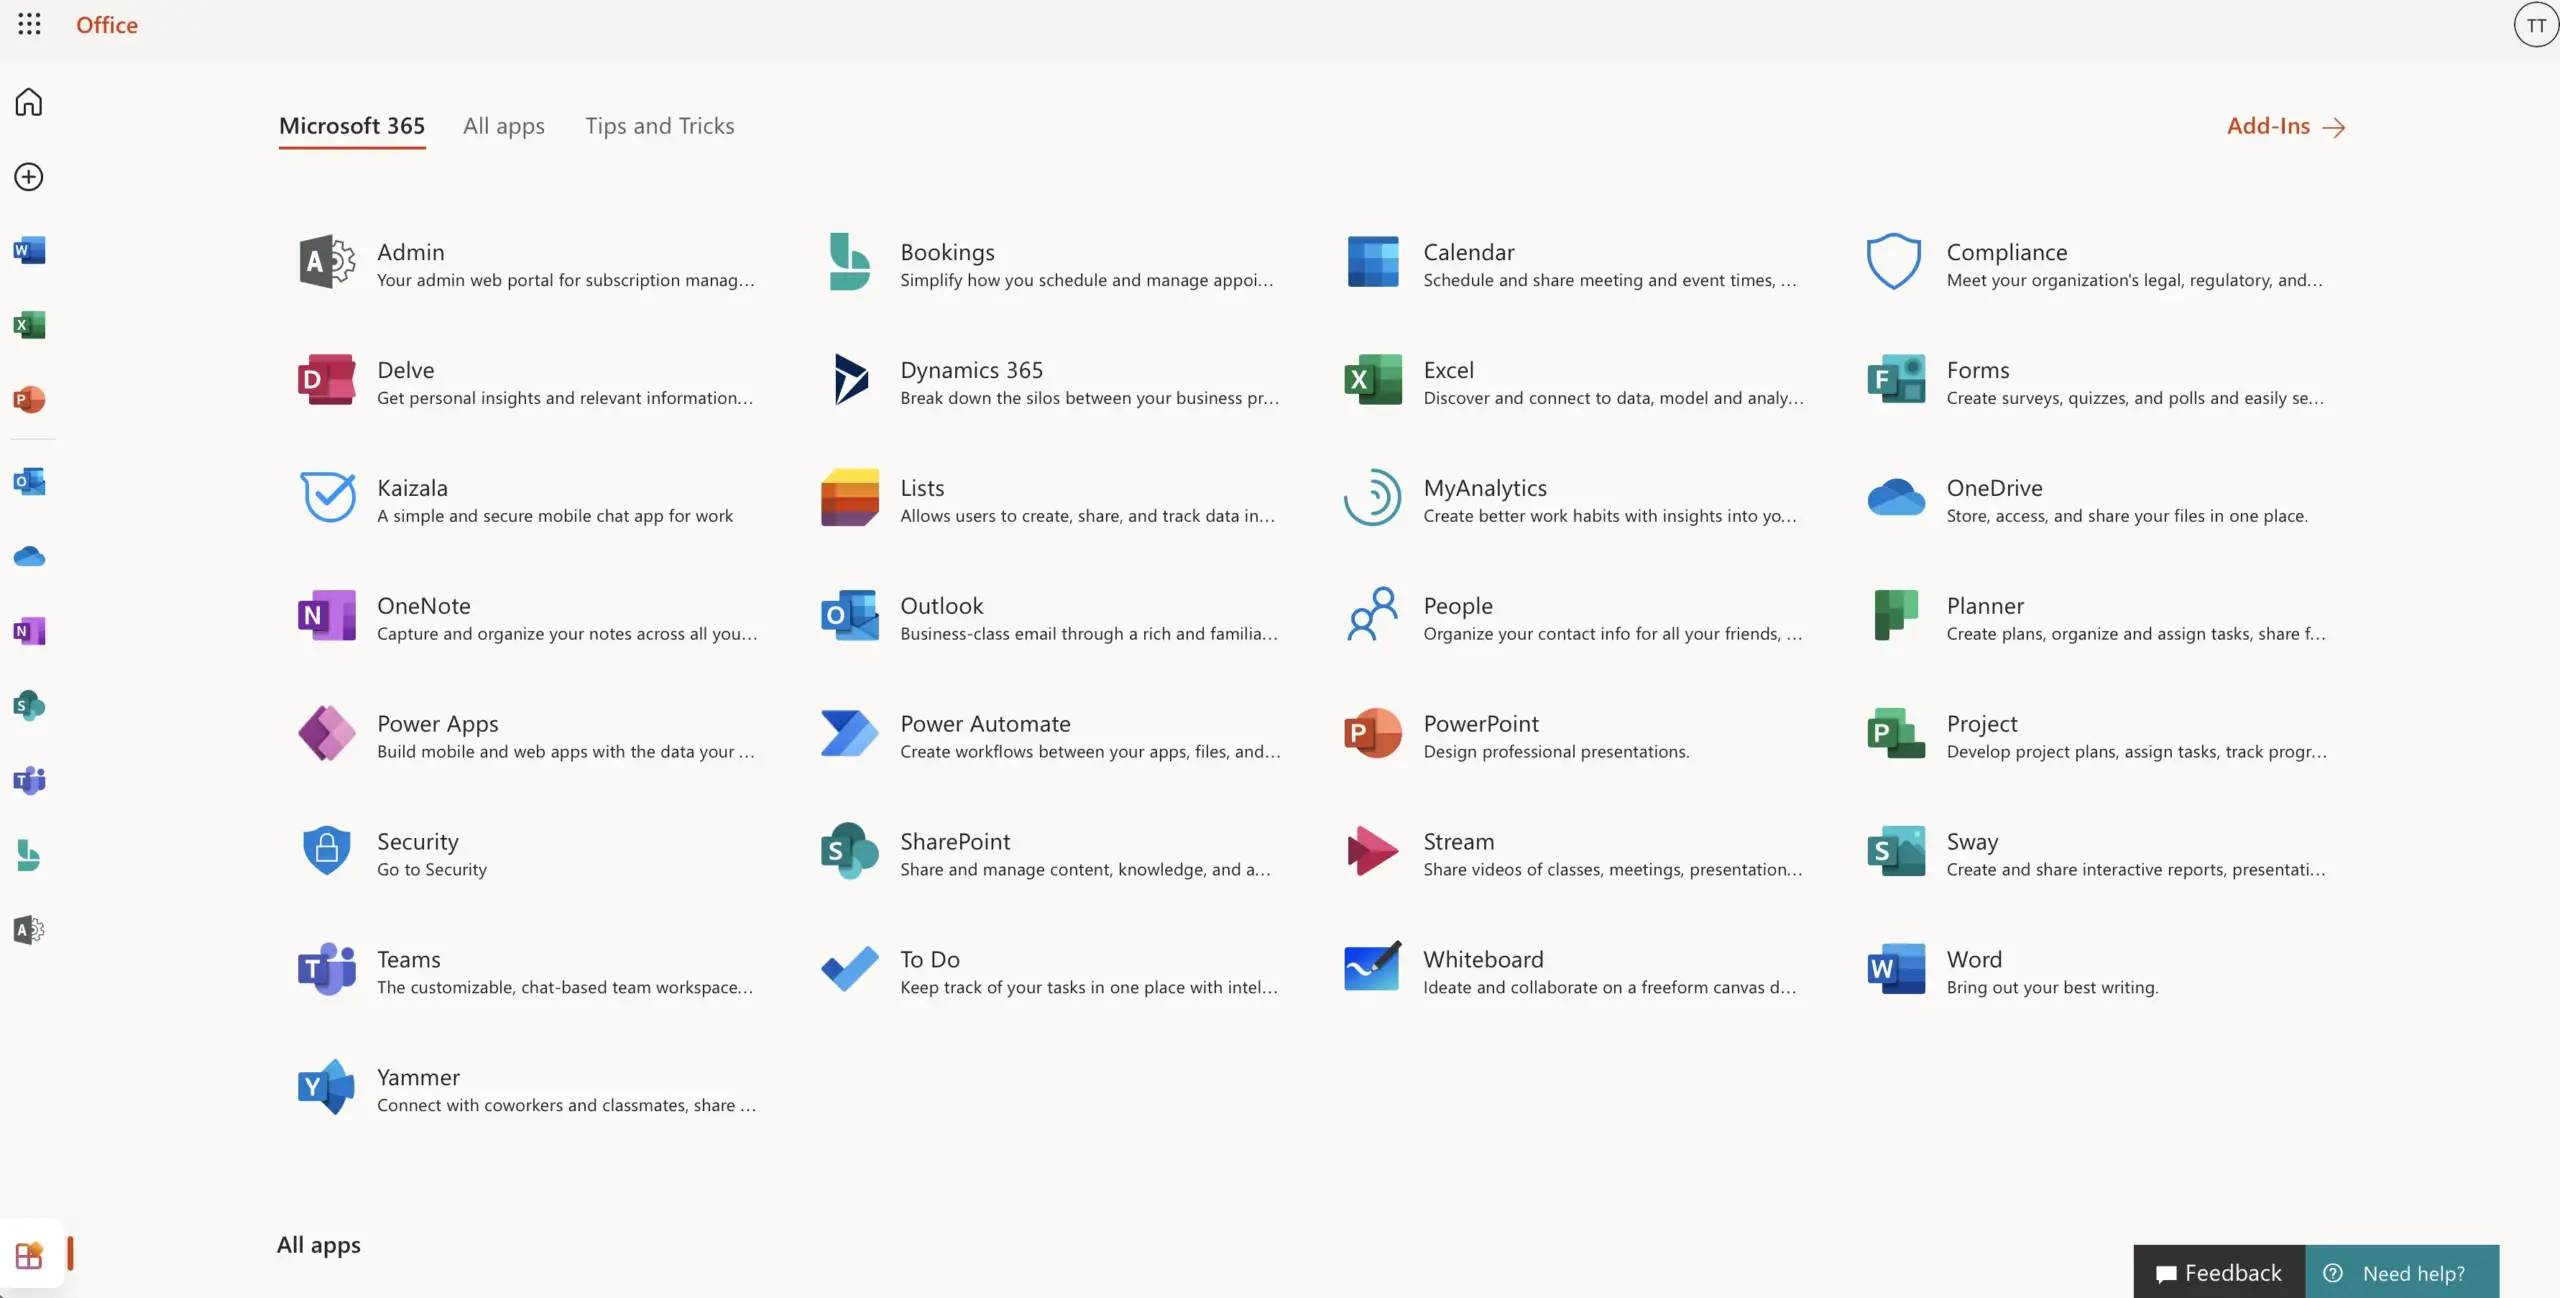Click the Forms app icon

tap(1896, 379)
